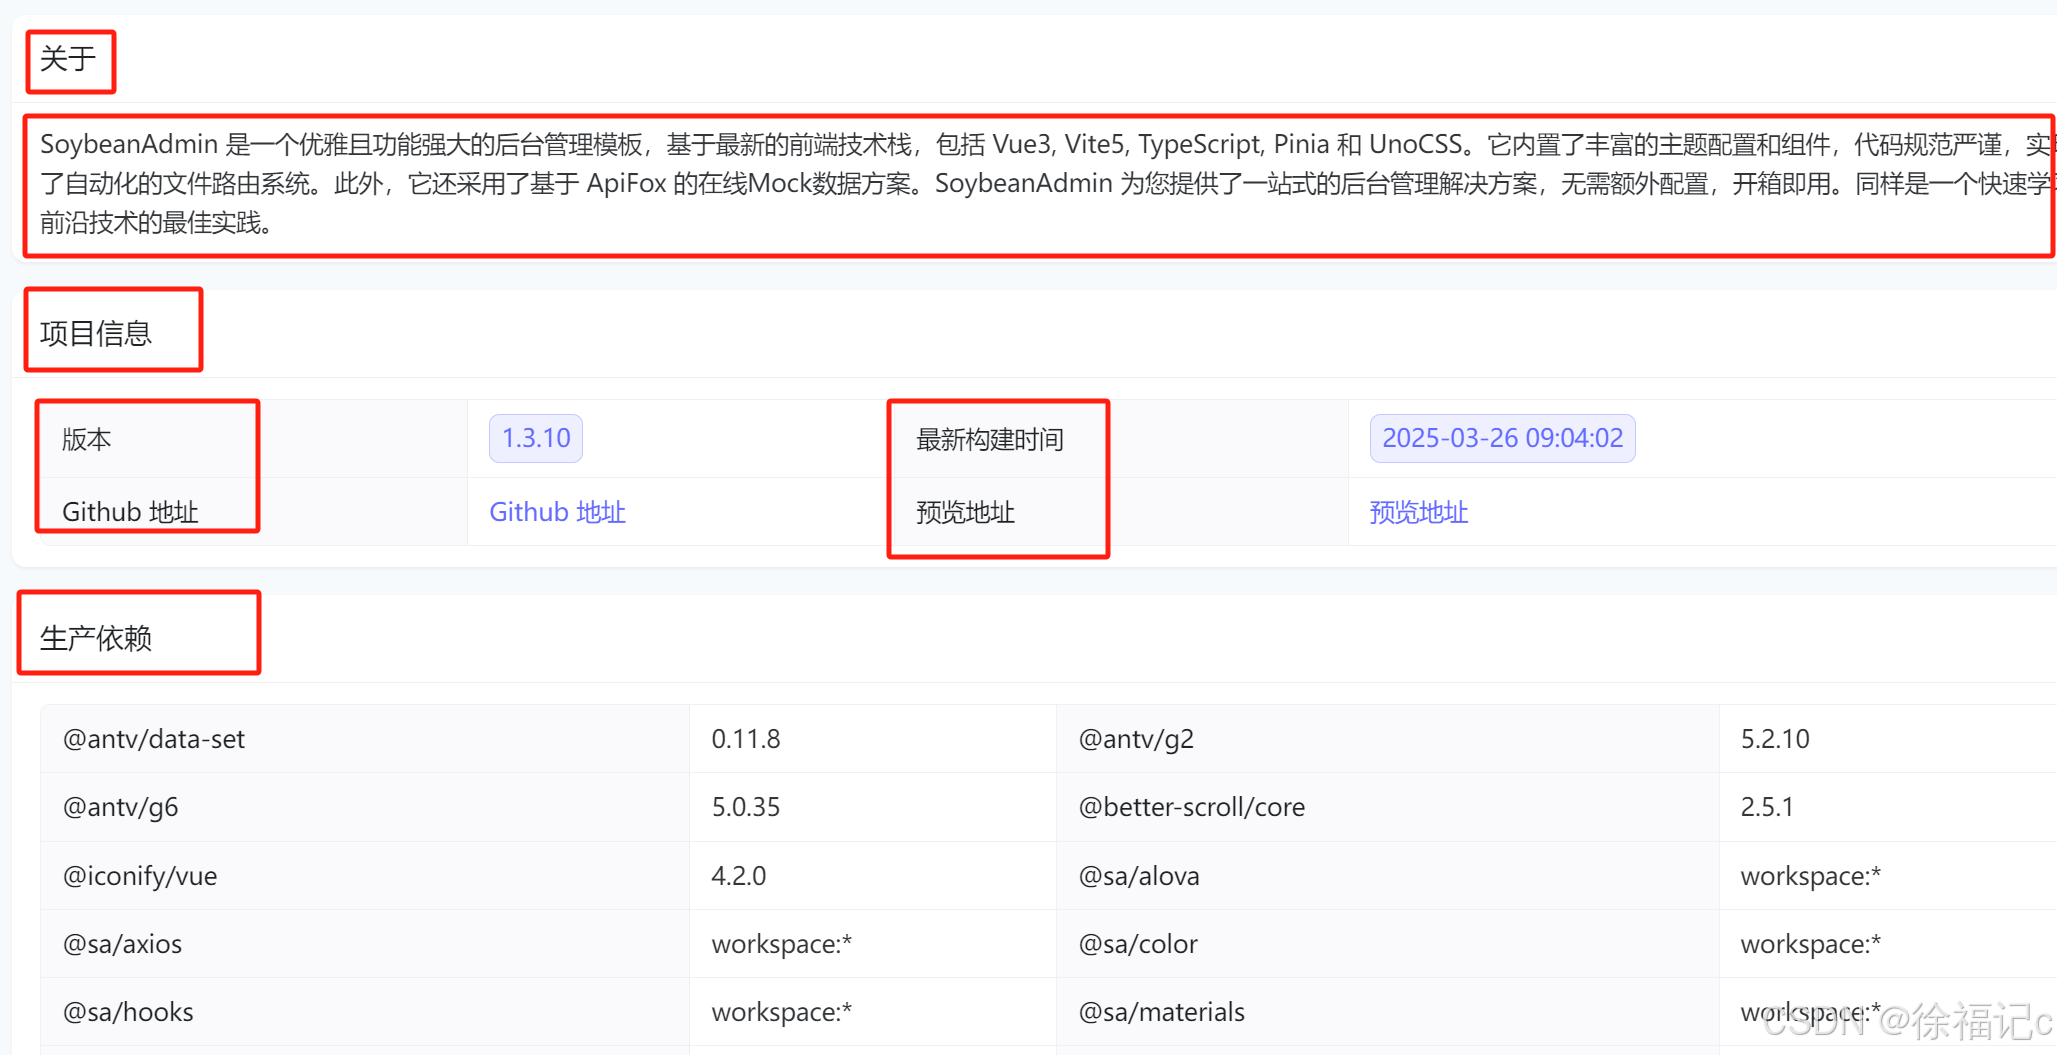
Task: Select the 4.2.0 version value
Action: tap(739, 876)
